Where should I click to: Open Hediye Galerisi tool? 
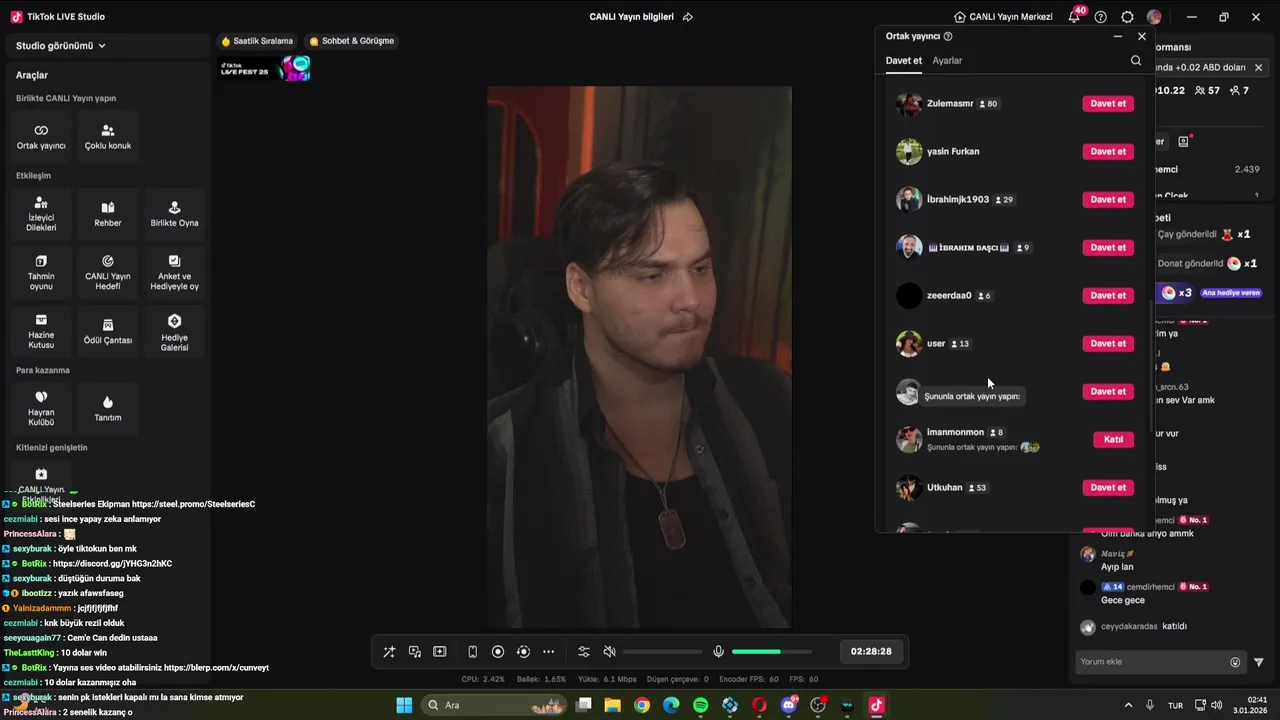click(x=174, y=331)
